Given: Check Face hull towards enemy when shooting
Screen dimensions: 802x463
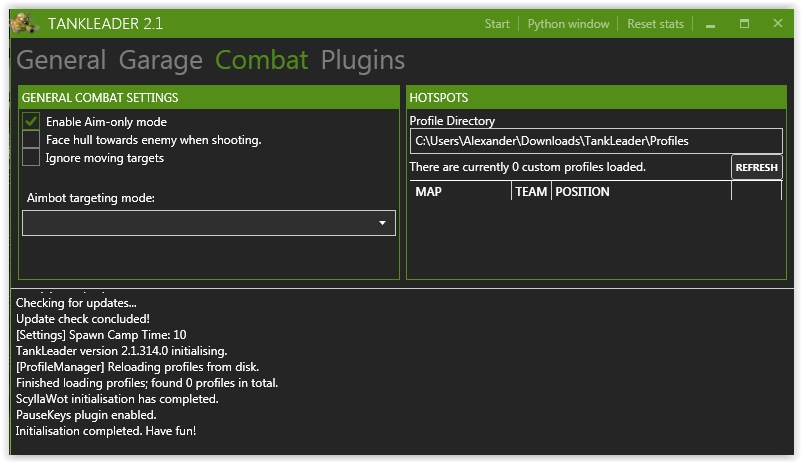Looking at the screenshot, I should pos(31,139).
